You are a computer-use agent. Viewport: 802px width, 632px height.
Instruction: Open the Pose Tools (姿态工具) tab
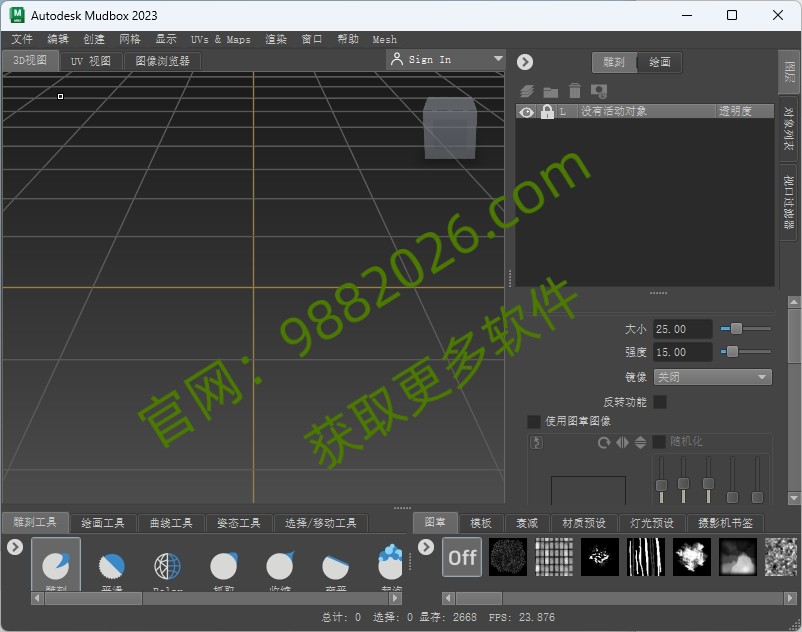pyautogui.click(x=239, y=523)
